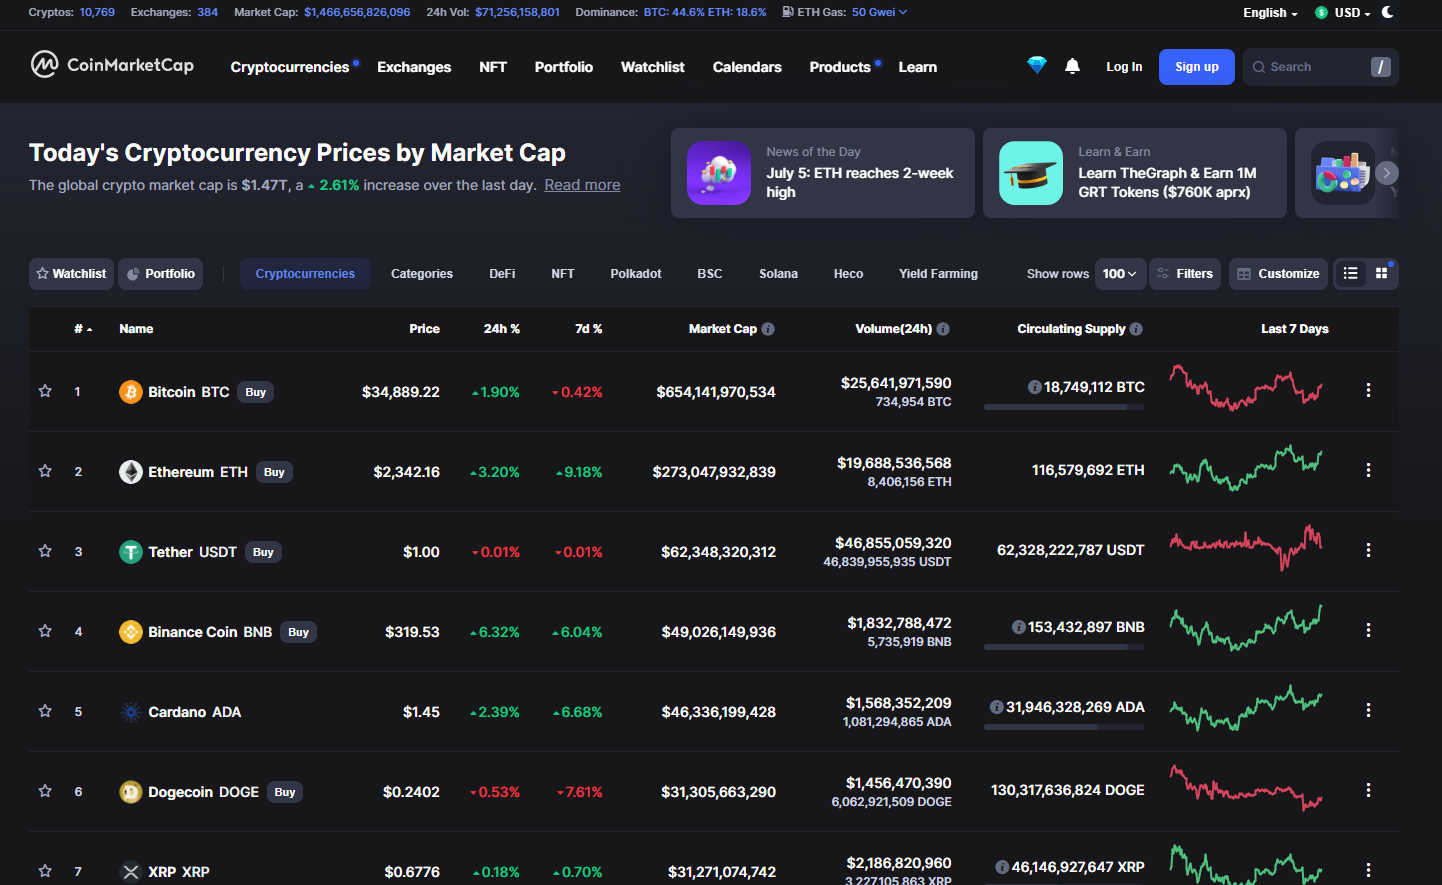Star Ethereum to add it to watchlist
The width and height of the screenshot is (1442, 885).
pyautogui.click(x=45, y=471)
